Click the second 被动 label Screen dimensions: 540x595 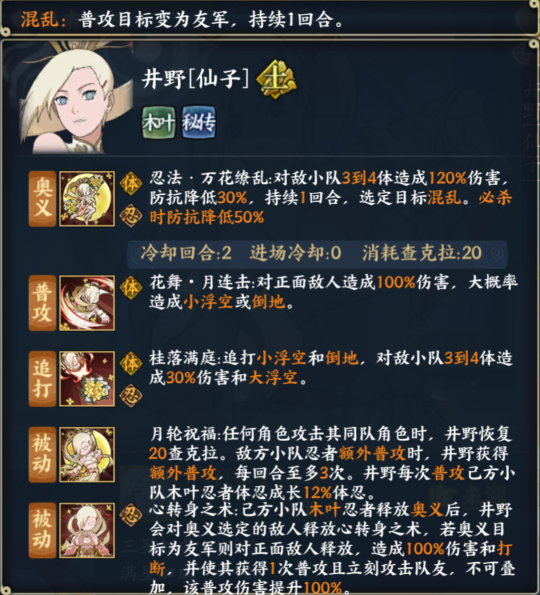coord(43,530)
